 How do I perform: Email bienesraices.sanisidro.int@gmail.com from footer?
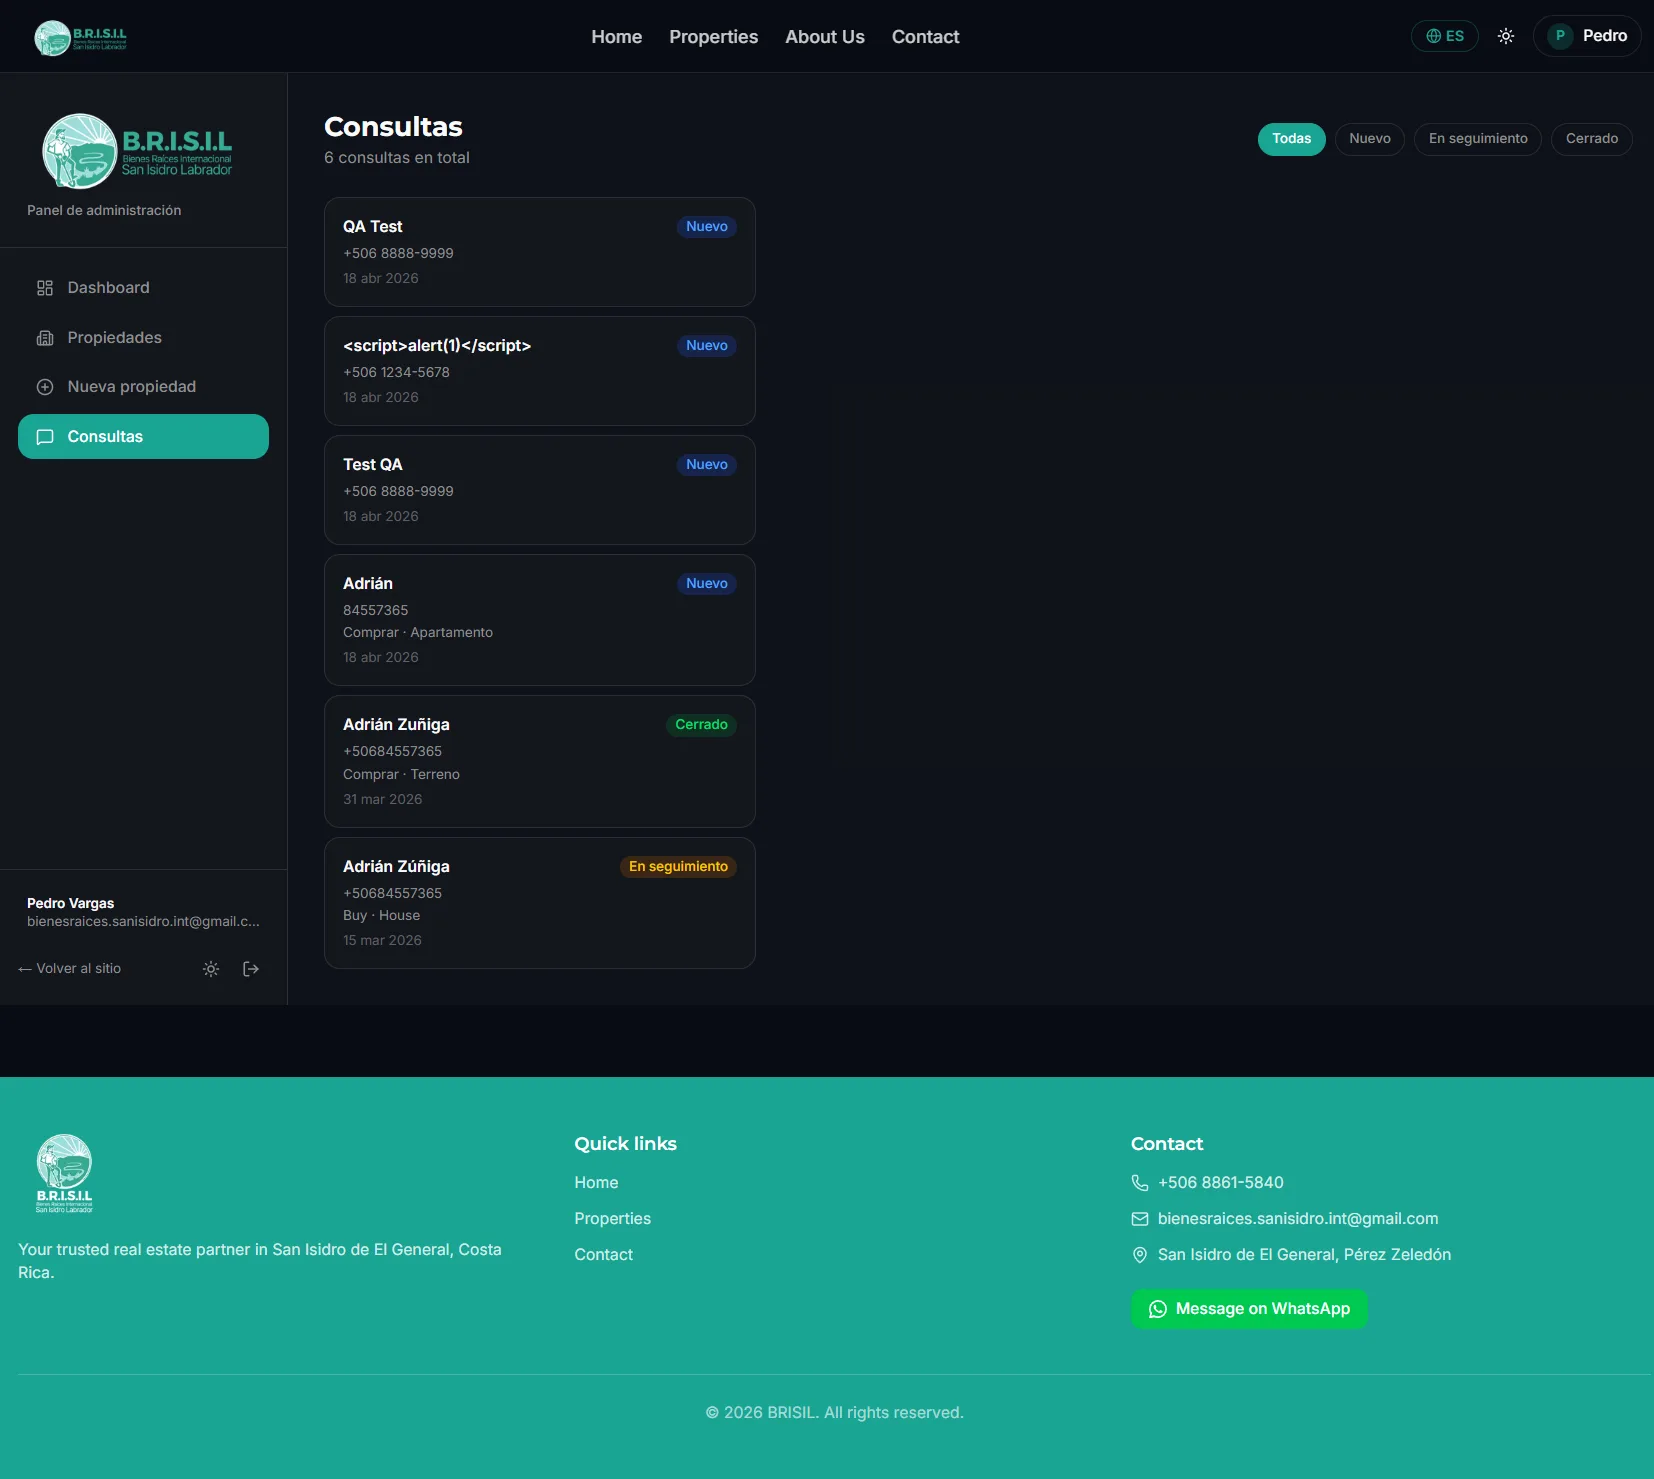click(1298, 1219)
